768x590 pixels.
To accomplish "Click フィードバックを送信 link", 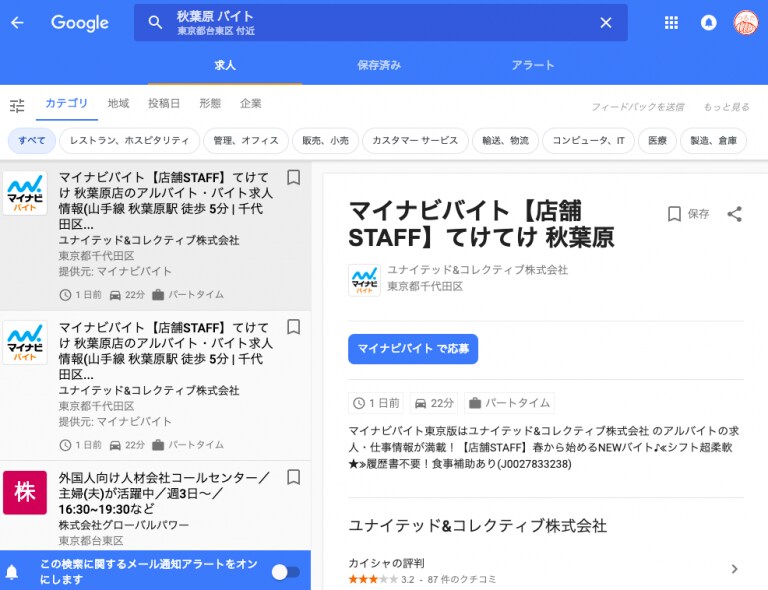I will point(637,107).
